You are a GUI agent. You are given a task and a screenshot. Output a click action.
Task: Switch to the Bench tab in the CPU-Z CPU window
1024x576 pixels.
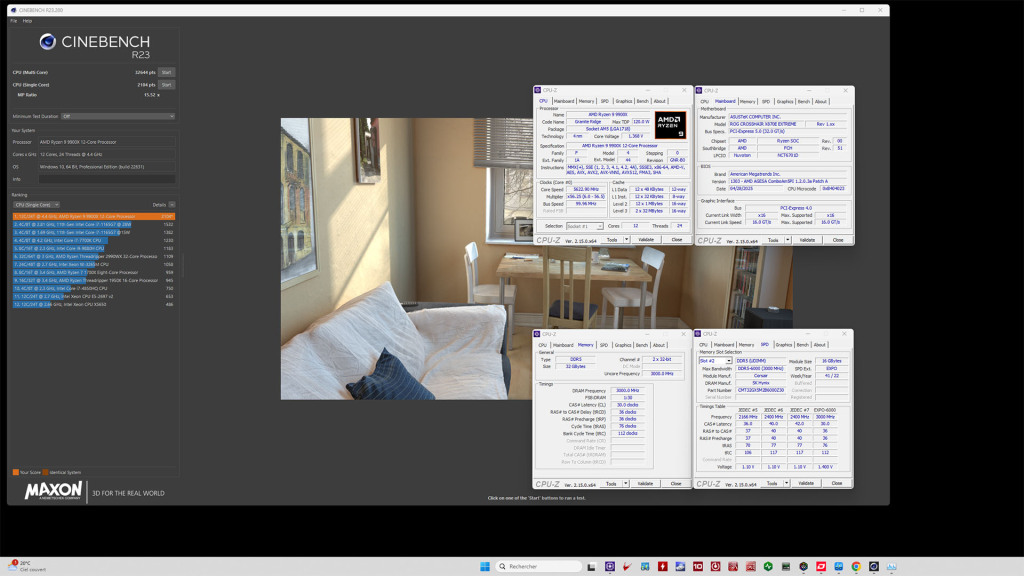point(643,101)
